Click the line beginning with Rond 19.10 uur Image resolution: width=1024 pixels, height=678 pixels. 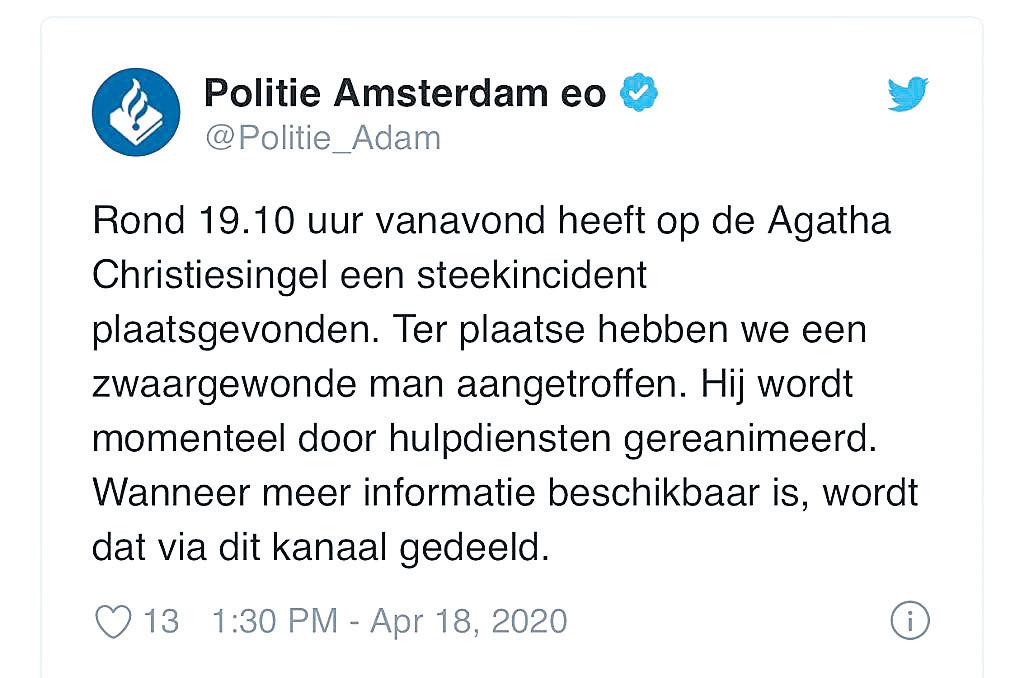(x=491, y=222)
